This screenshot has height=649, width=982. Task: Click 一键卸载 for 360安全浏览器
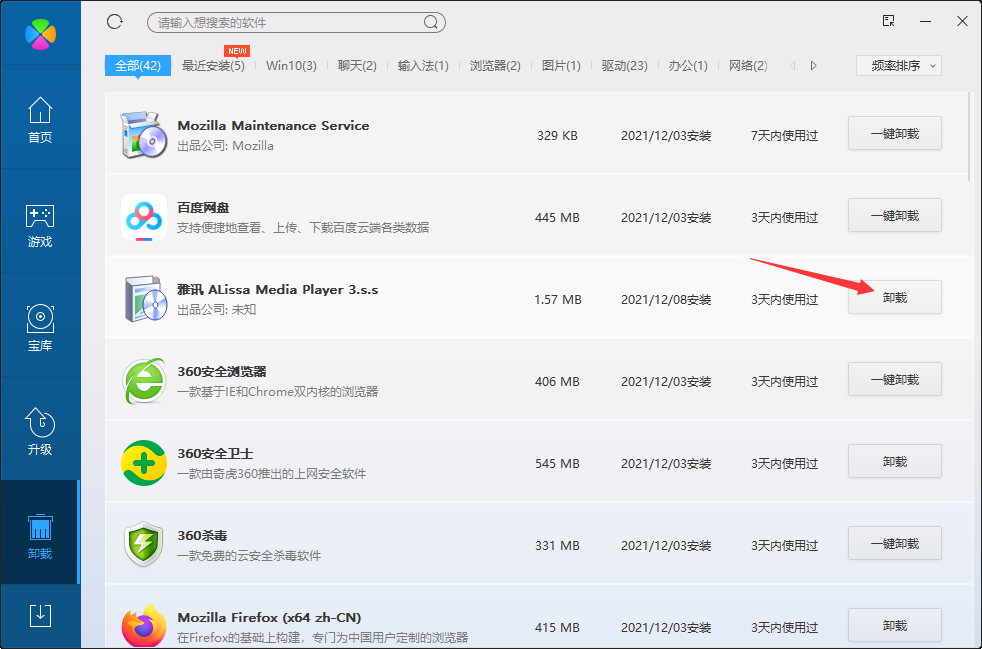(894, 380)
